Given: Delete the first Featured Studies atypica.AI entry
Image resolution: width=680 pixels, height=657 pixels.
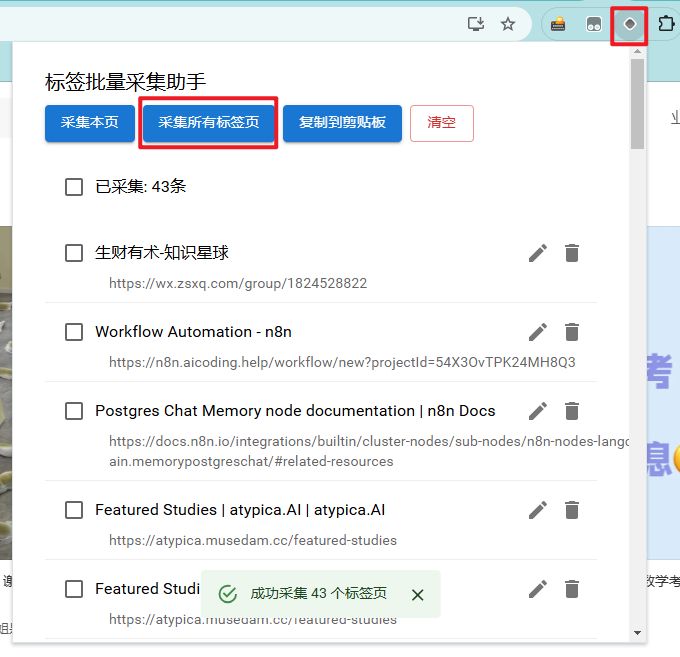Looking at the screenshot, I should 572,510.
